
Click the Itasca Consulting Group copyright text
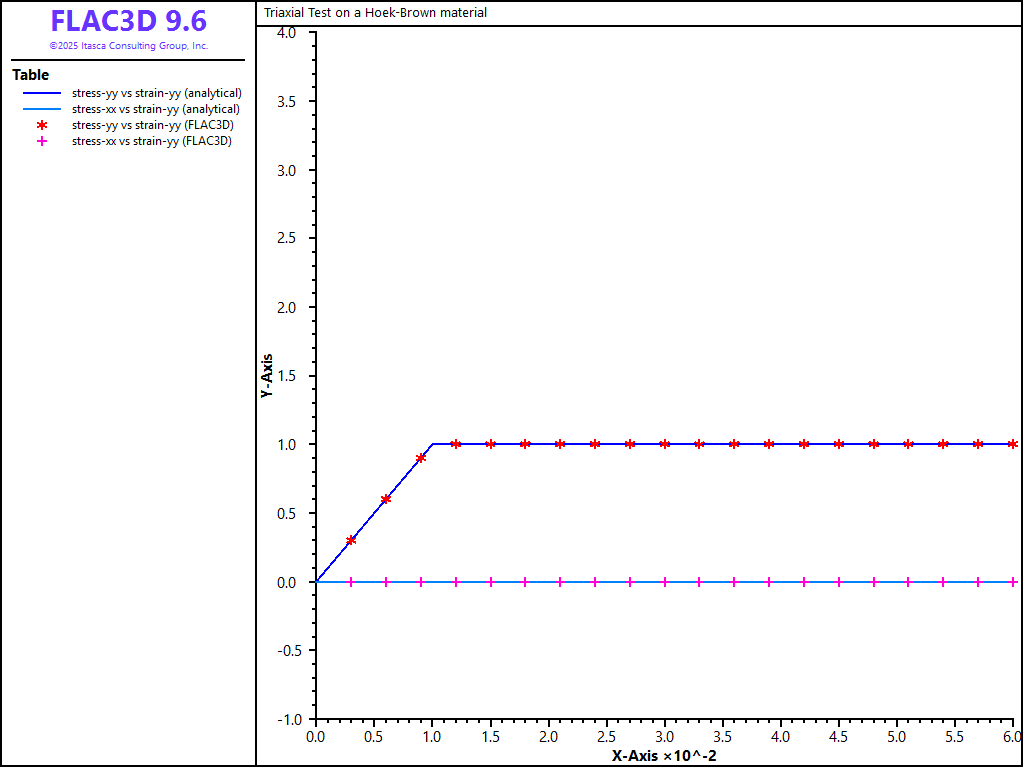(x=128, y=46)
